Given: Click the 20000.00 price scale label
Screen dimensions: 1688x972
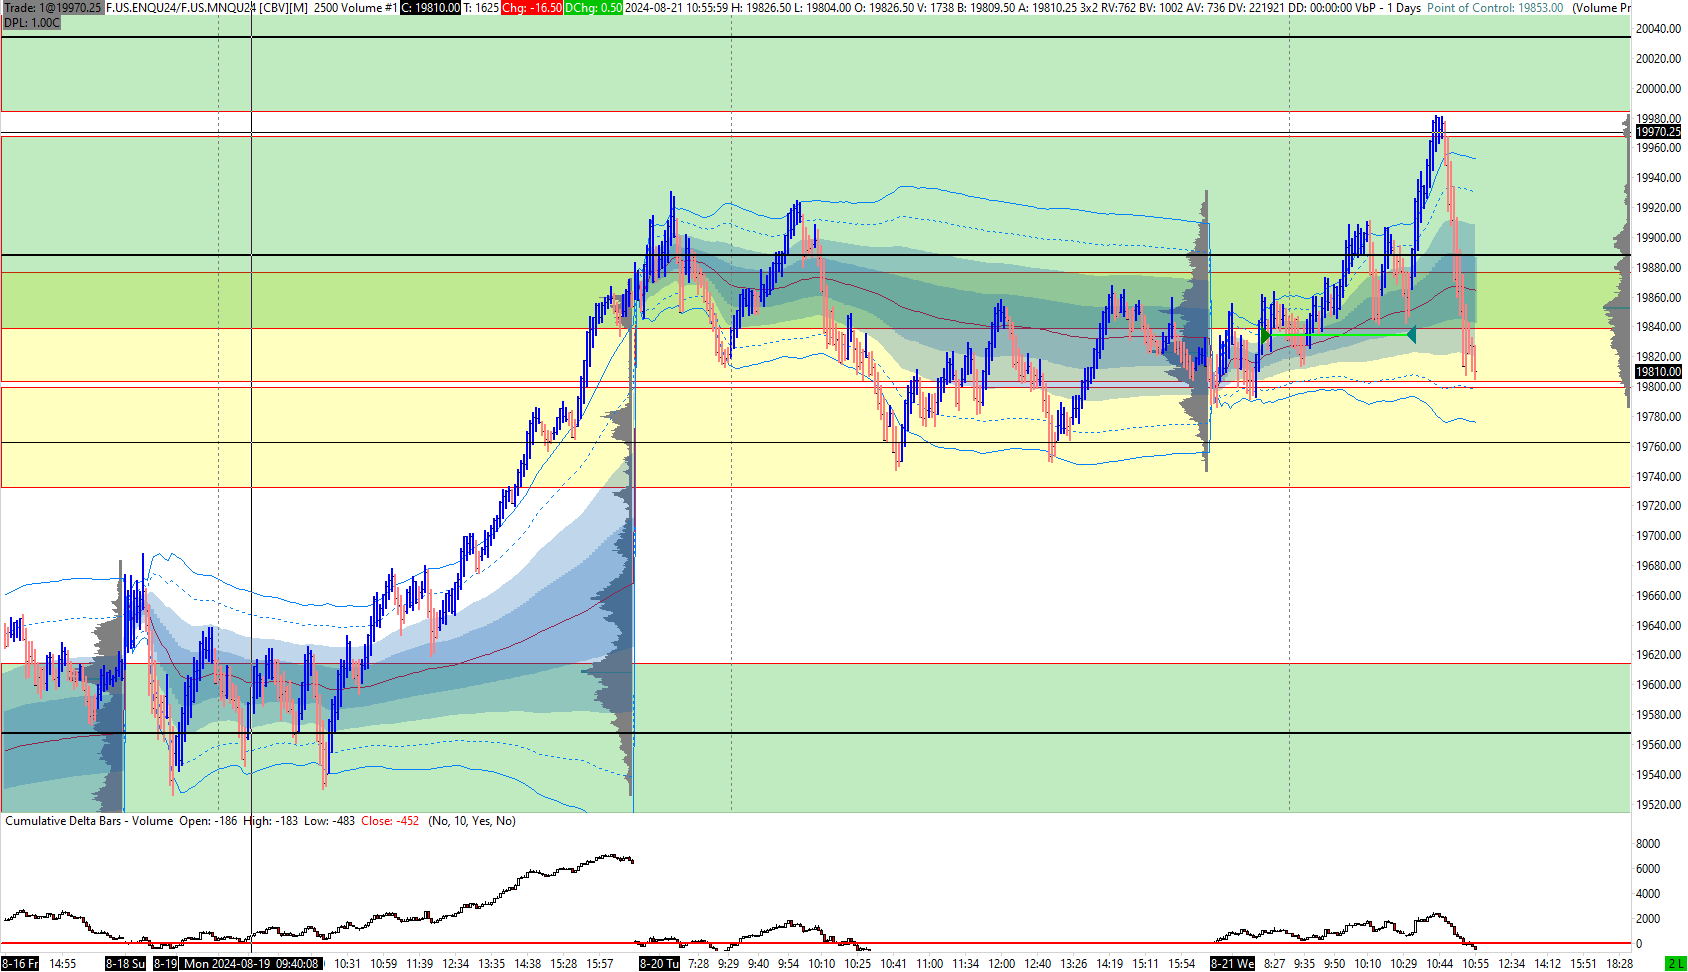Looking at the screenshot, I should [1658, 89].
